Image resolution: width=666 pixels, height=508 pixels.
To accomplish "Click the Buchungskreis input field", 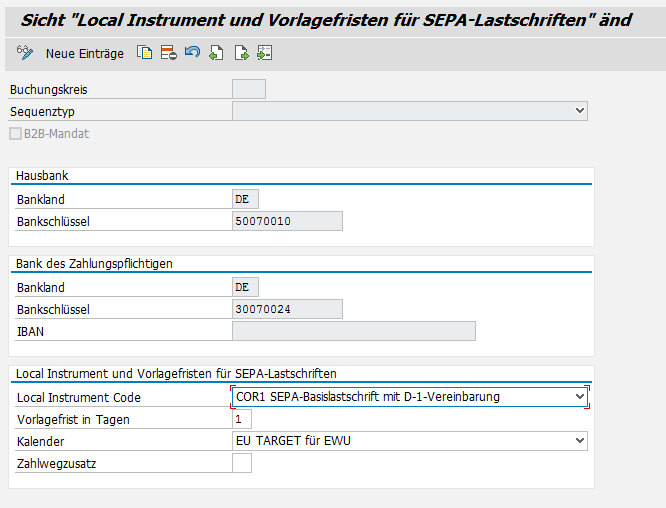I will [x=249, y=90].
